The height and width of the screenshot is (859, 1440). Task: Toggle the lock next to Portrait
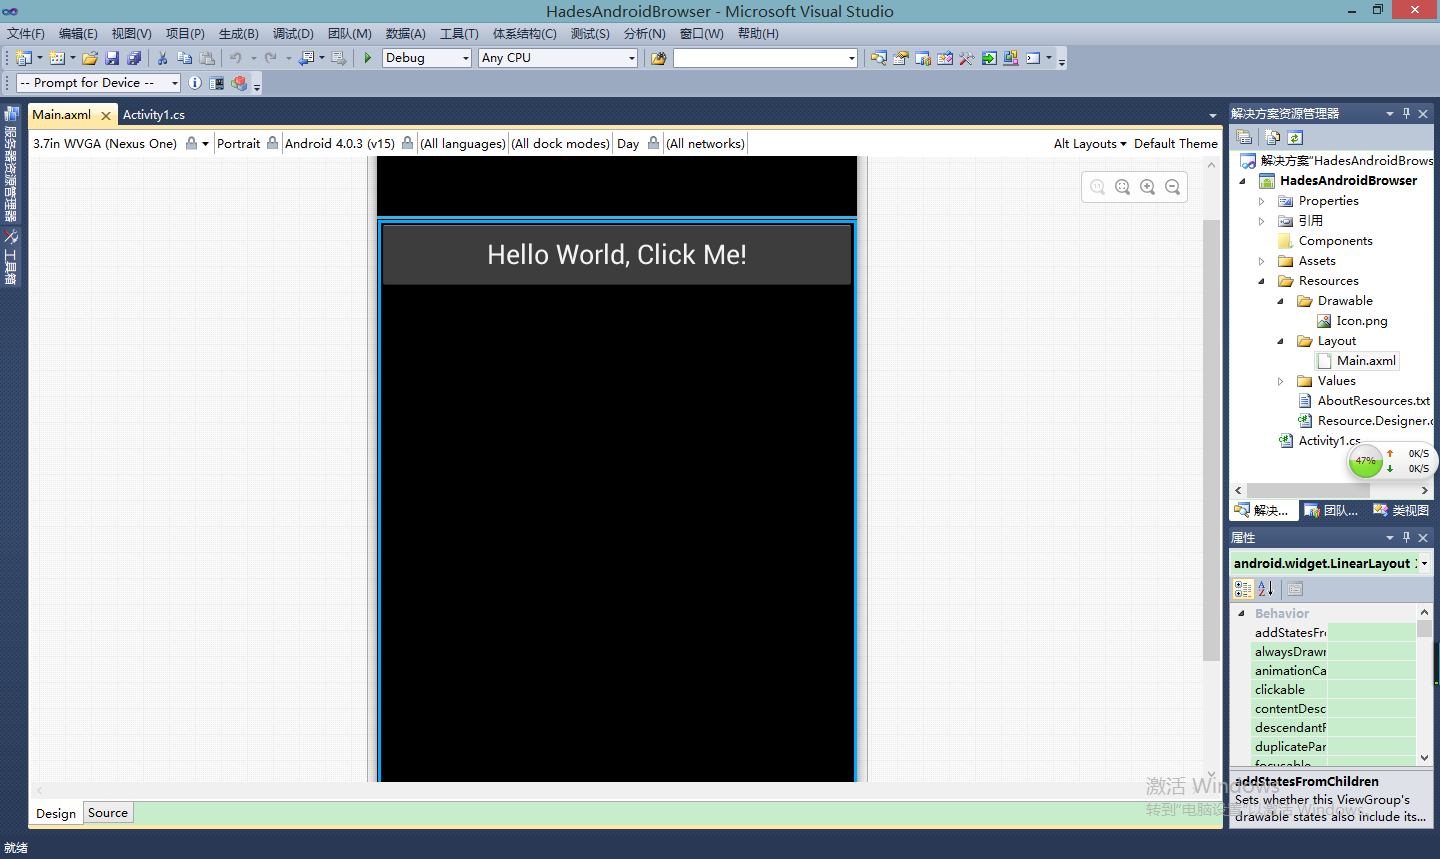272,143
